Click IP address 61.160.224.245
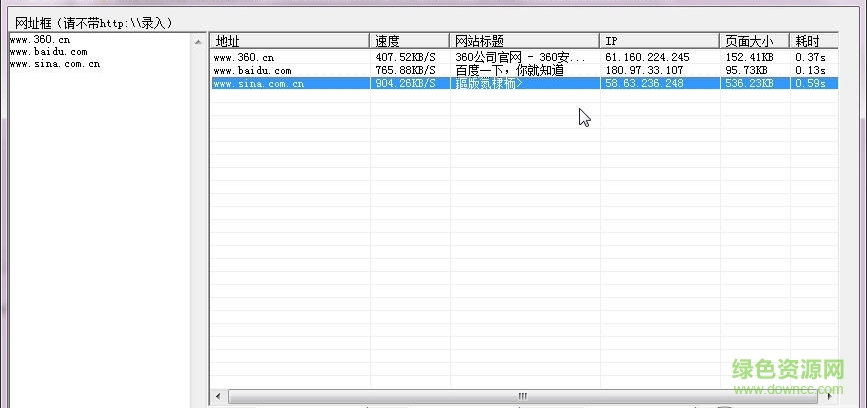867x408 pixels. pyautogui.click(x=647, y=57)
